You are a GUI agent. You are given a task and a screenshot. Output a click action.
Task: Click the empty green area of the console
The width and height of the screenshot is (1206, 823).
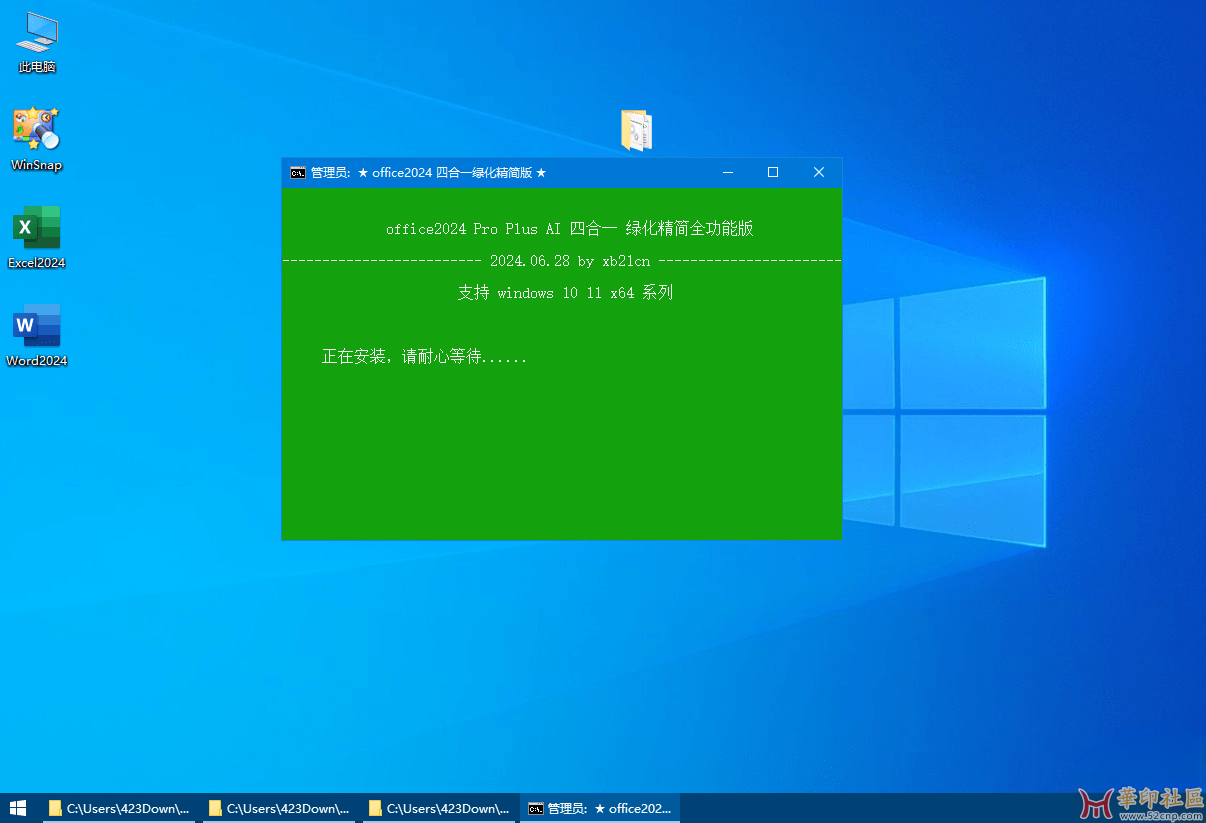pos(560,460)
